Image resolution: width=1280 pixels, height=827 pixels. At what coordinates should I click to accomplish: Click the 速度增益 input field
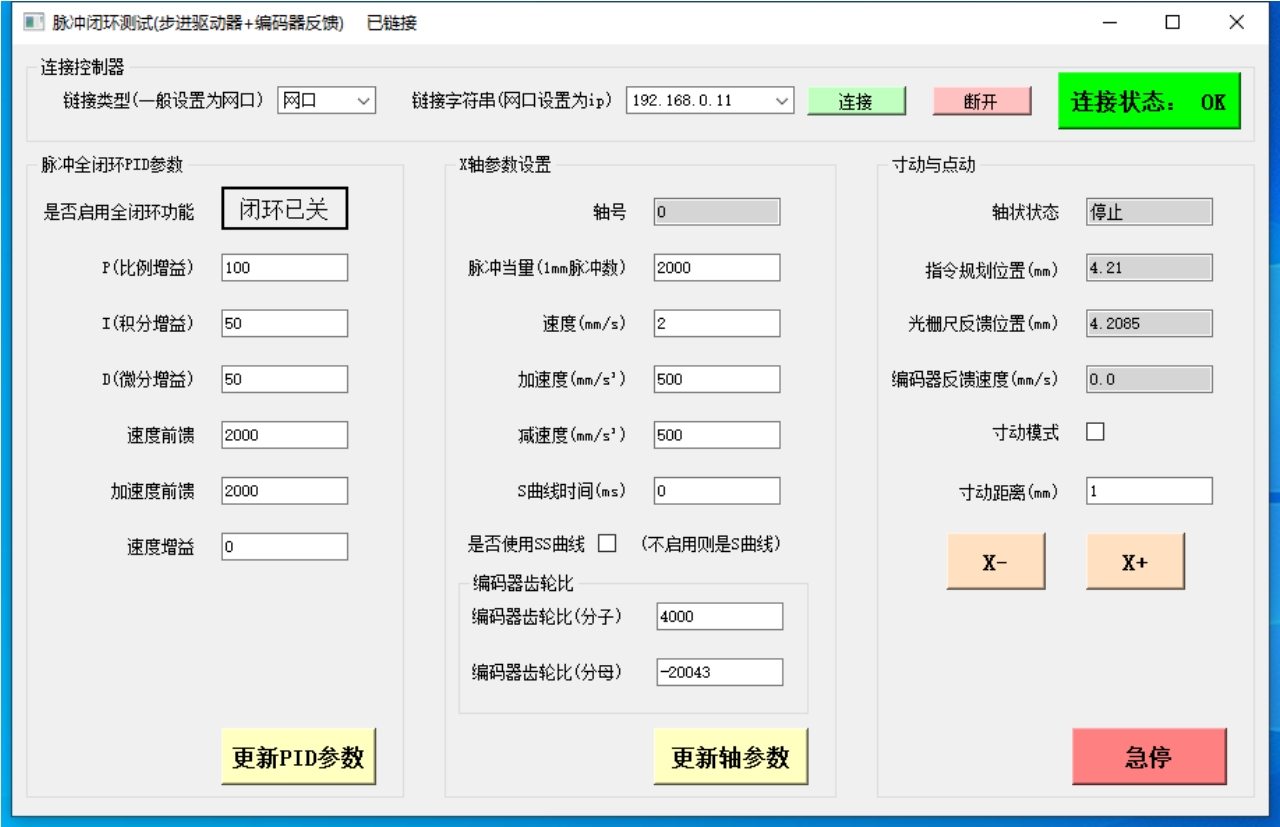[285, 547]
